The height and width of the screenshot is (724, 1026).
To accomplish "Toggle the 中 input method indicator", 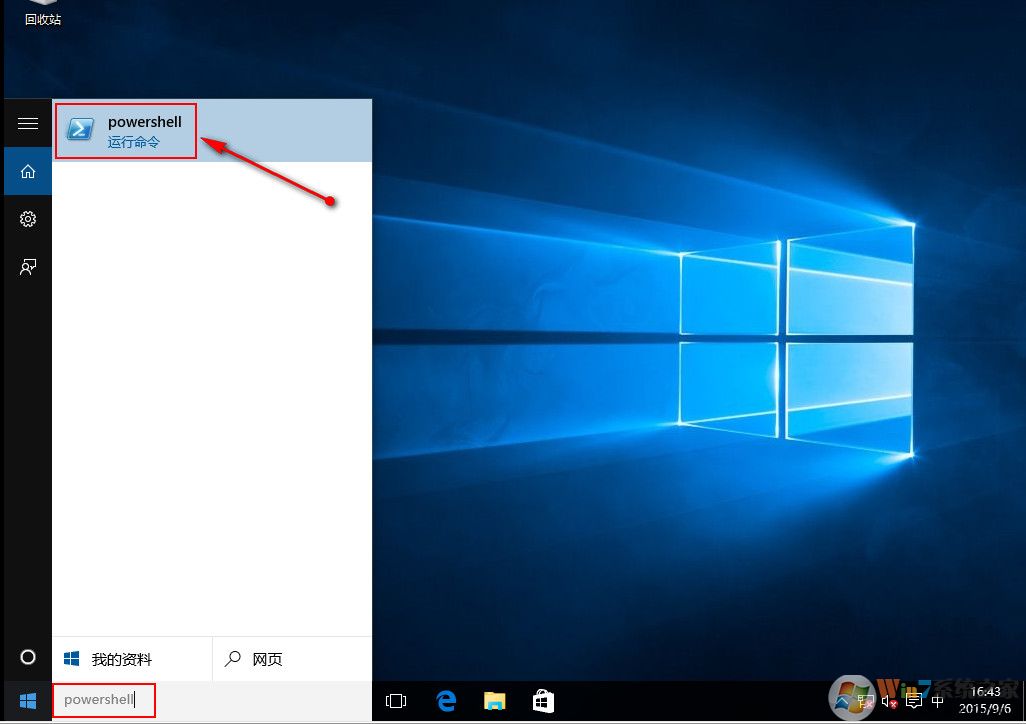I will [x=938, y=701].
